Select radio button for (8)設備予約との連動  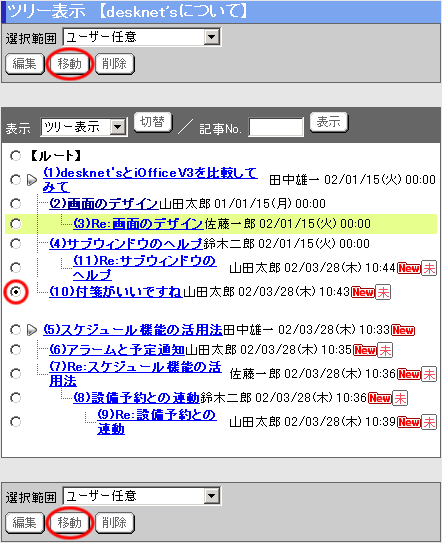tap(16, 398)
